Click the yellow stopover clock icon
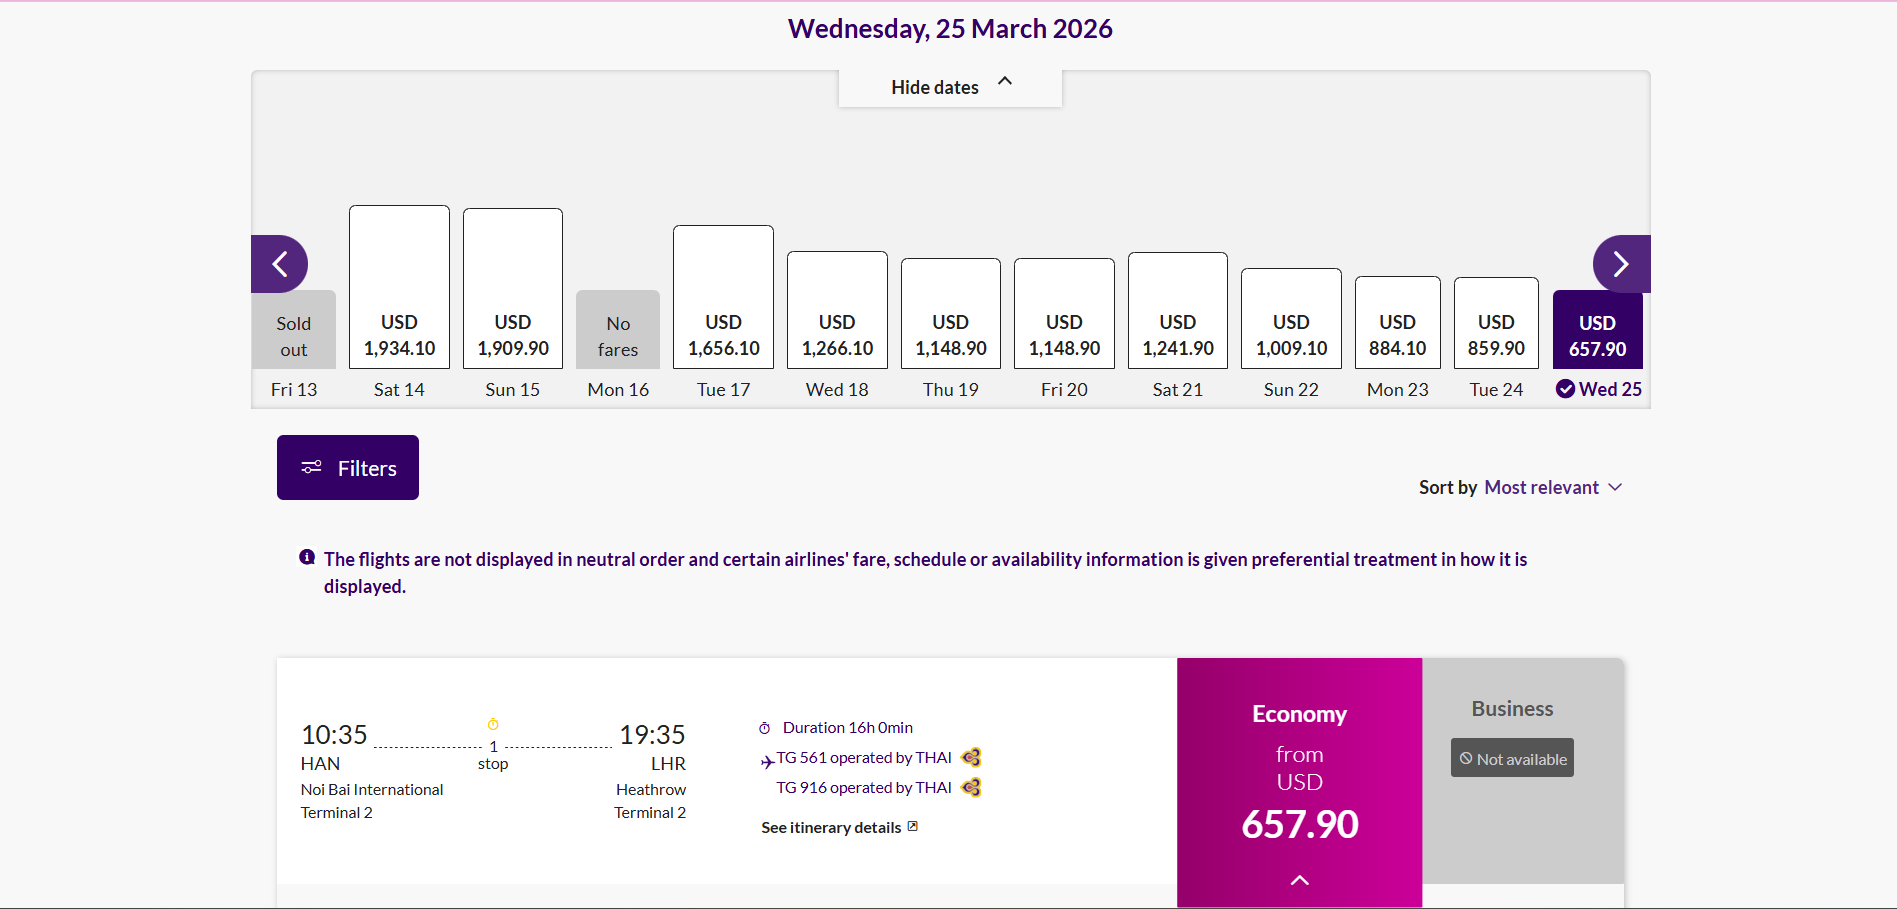 (x=493, y=724)
